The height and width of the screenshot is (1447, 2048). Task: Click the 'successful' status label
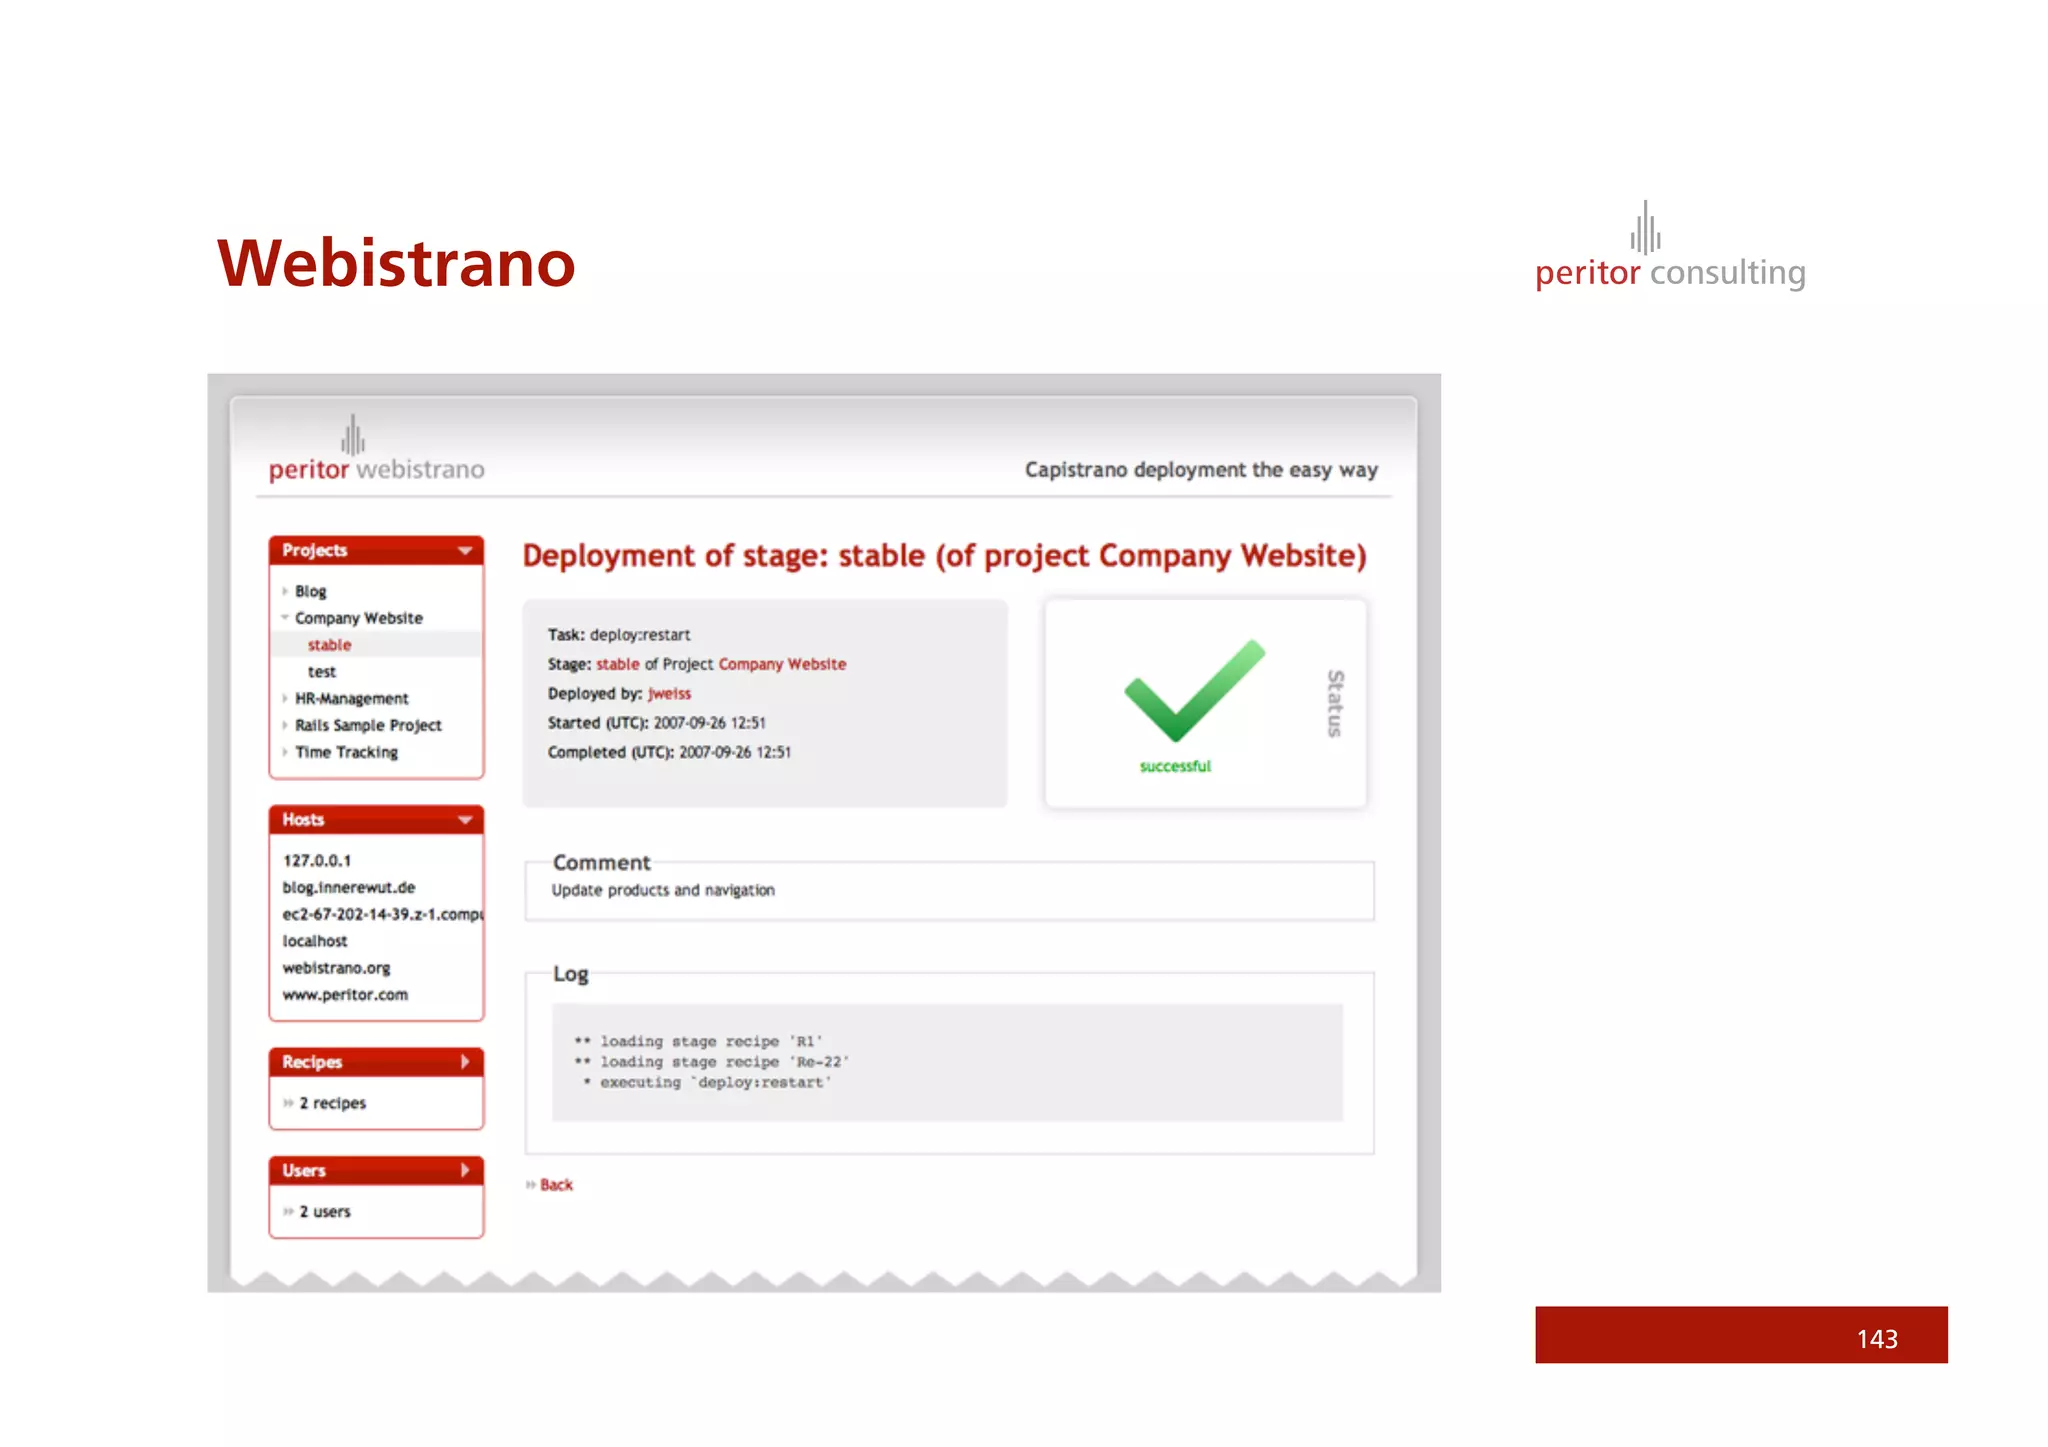pyautogui.click(x=1175, y=766)
